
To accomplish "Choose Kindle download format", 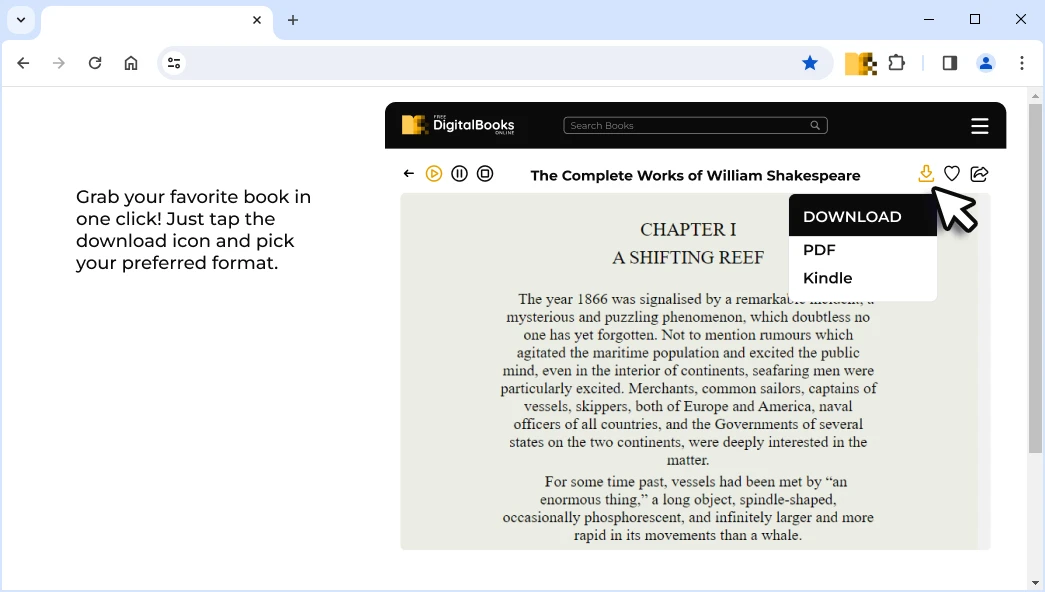I will 827,278.
